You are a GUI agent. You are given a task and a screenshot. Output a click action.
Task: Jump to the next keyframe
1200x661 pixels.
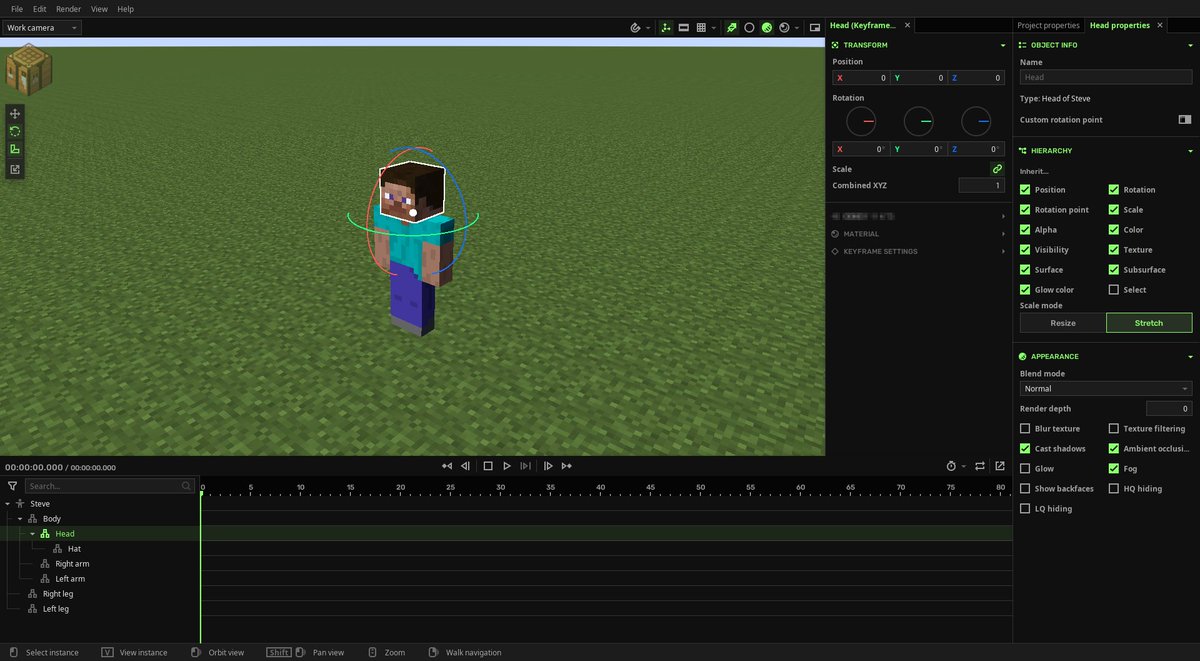tap(567, 466)
